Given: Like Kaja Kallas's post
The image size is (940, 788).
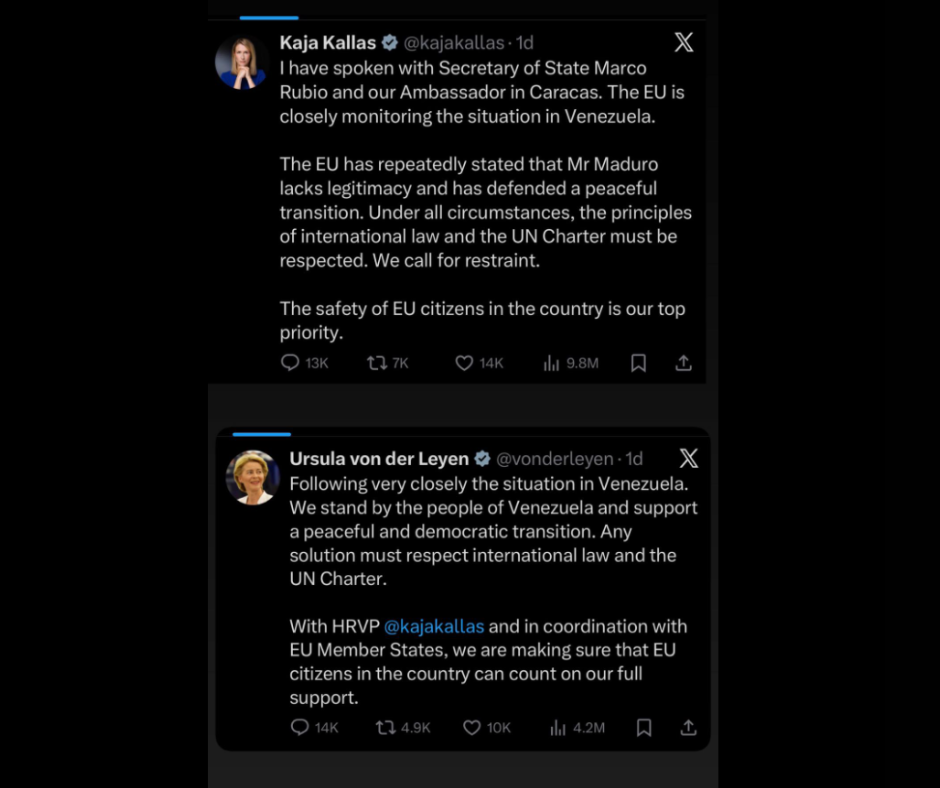Looking at the screenshot, I should coord(464,363).
